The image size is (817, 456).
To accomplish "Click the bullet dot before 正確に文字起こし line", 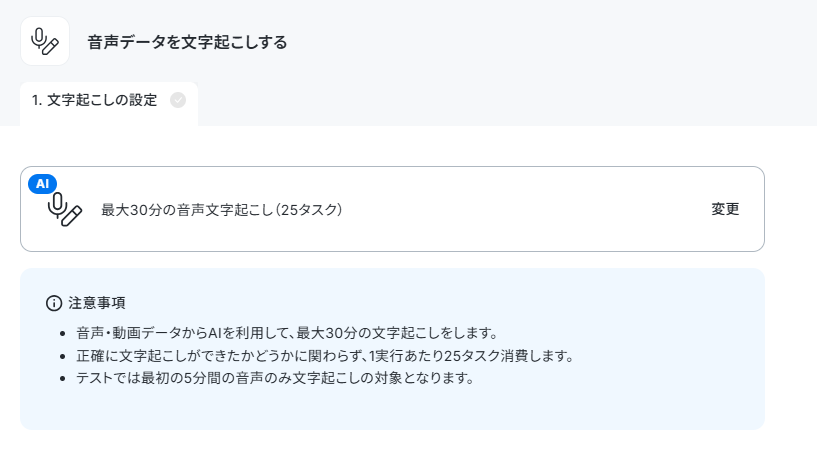I will click(63, 356).
